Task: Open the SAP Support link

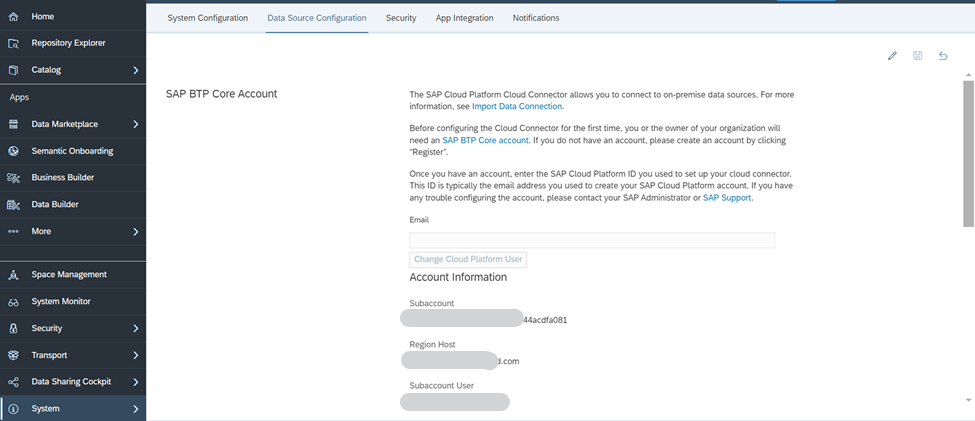Action: click(728, 198)
